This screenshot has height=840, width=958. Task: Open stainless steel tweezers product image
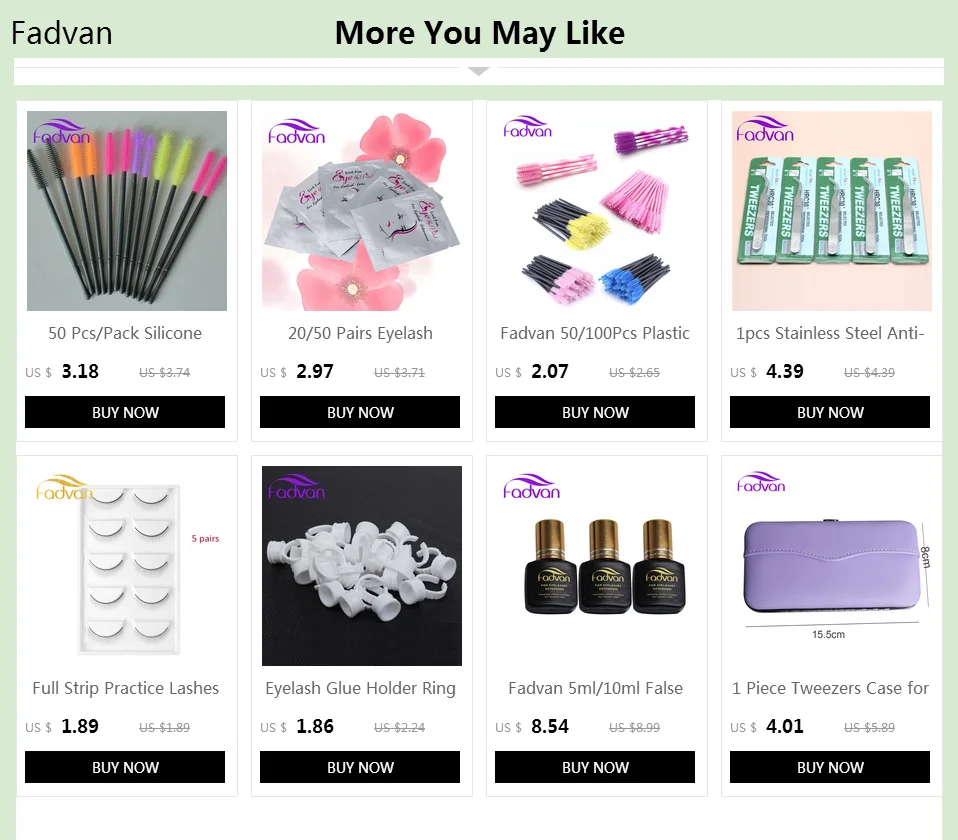(x=832, y=211)
